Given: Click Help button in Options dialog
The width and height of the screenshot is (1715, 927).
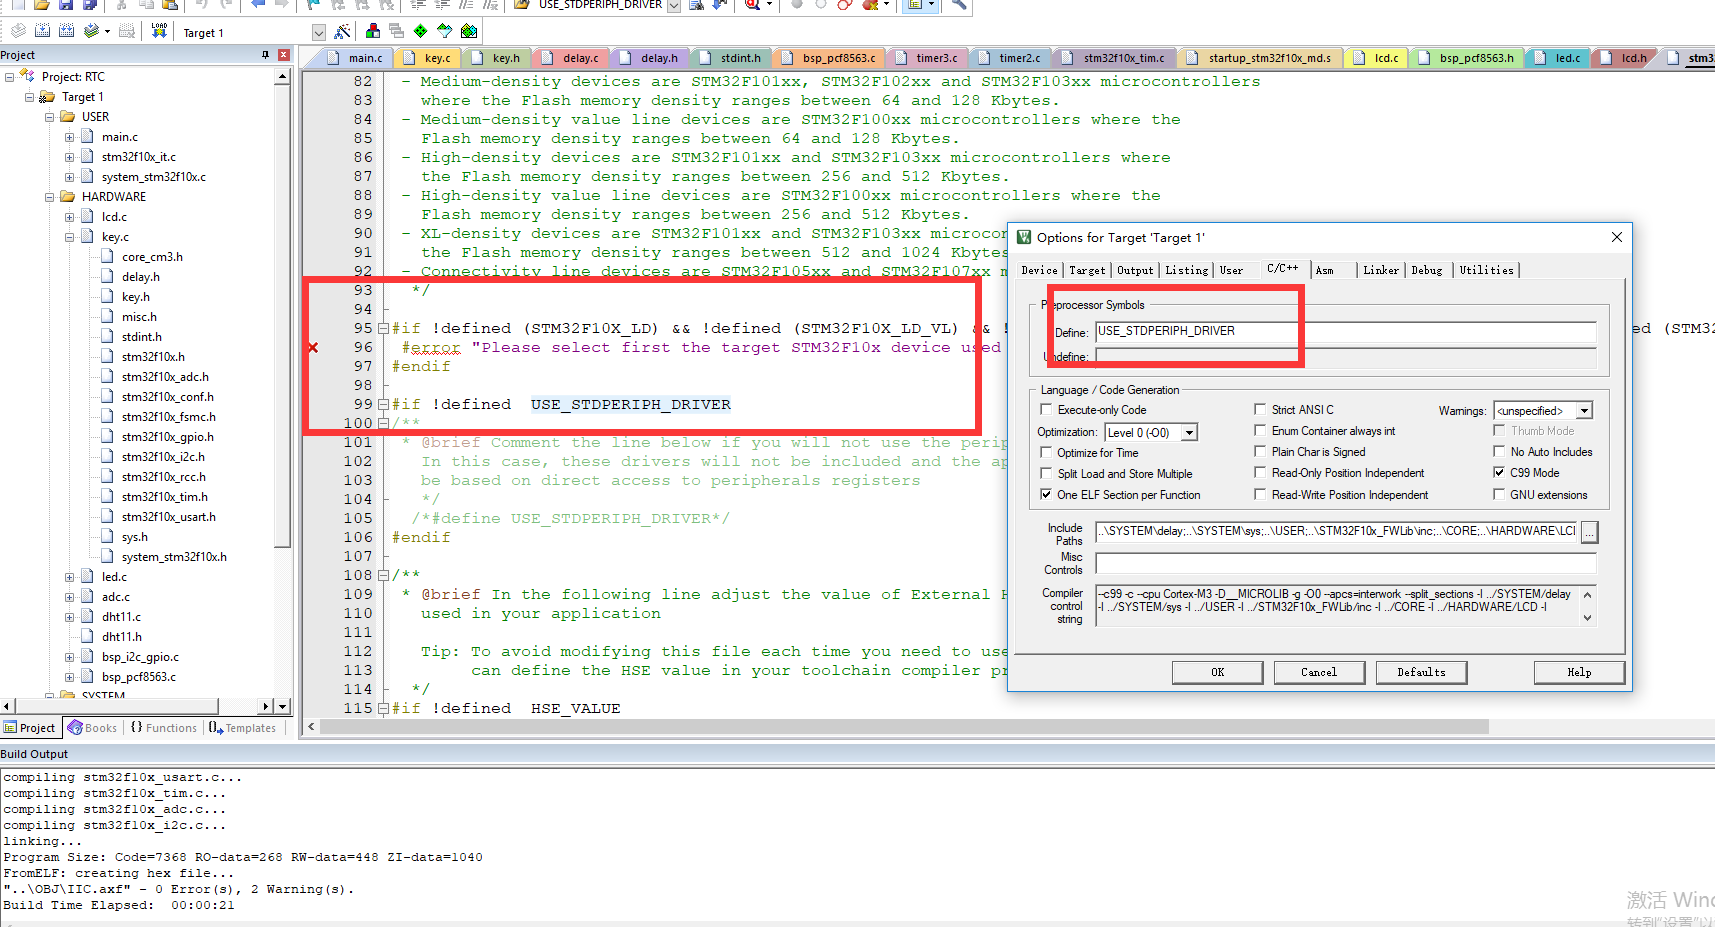Looking at the screenshot, I should click(x=1579, y=673).
